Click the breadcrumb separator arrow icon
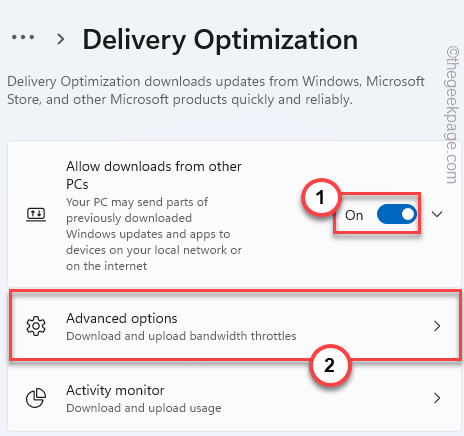Viewport: 464px width, 436px height. 61,39
